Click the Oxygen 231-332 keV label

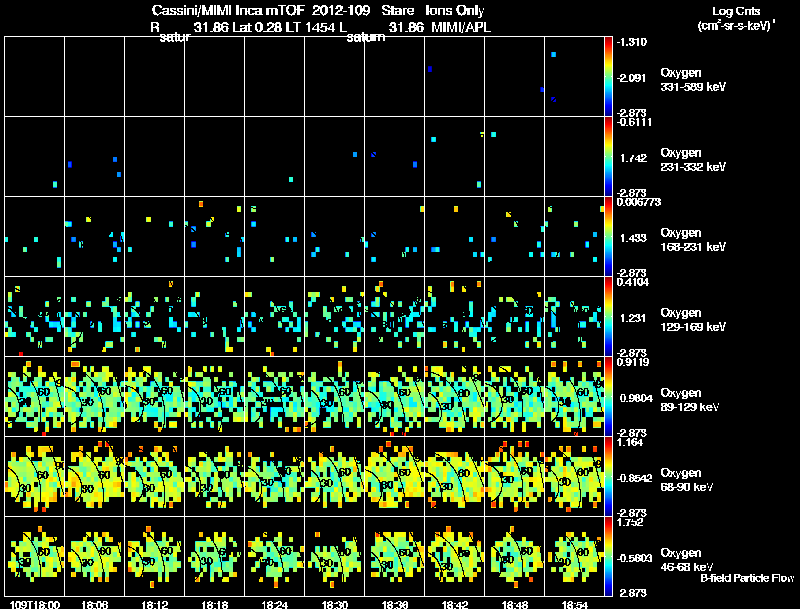[693, 160]
